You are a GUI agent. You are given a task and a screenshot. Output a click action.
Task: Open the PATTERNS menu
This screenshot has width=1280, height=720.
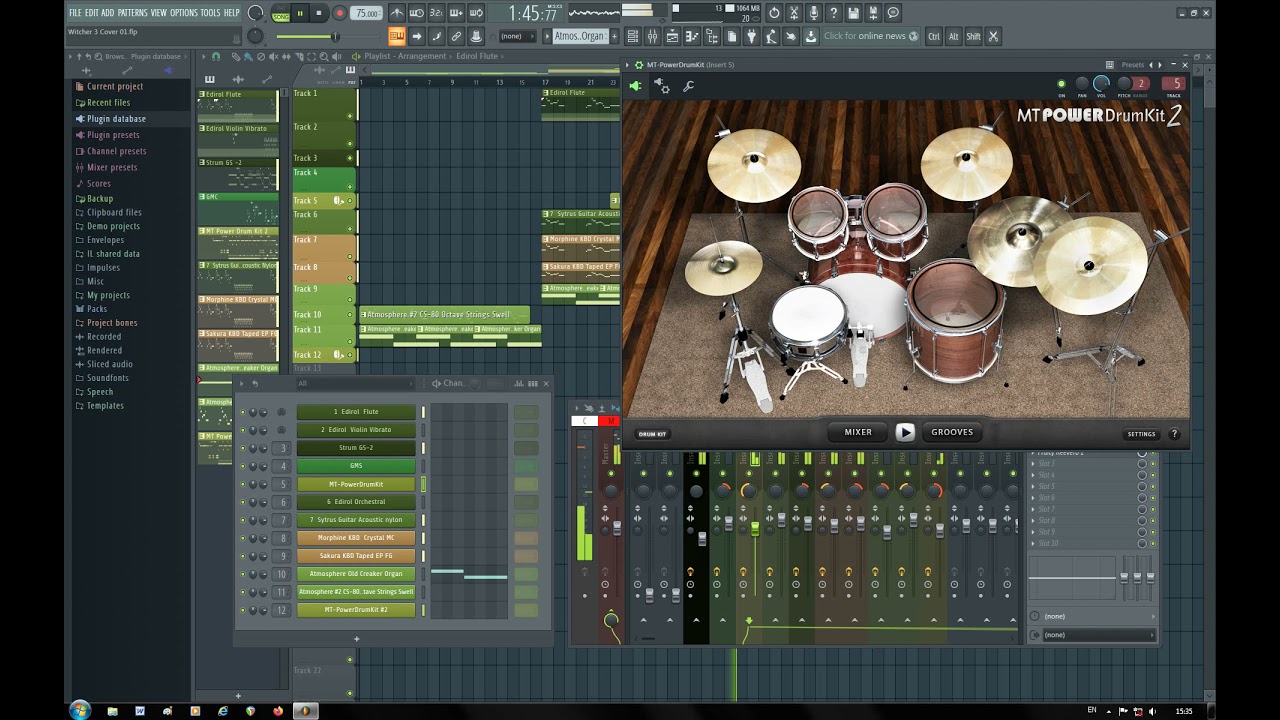(132, 13)
